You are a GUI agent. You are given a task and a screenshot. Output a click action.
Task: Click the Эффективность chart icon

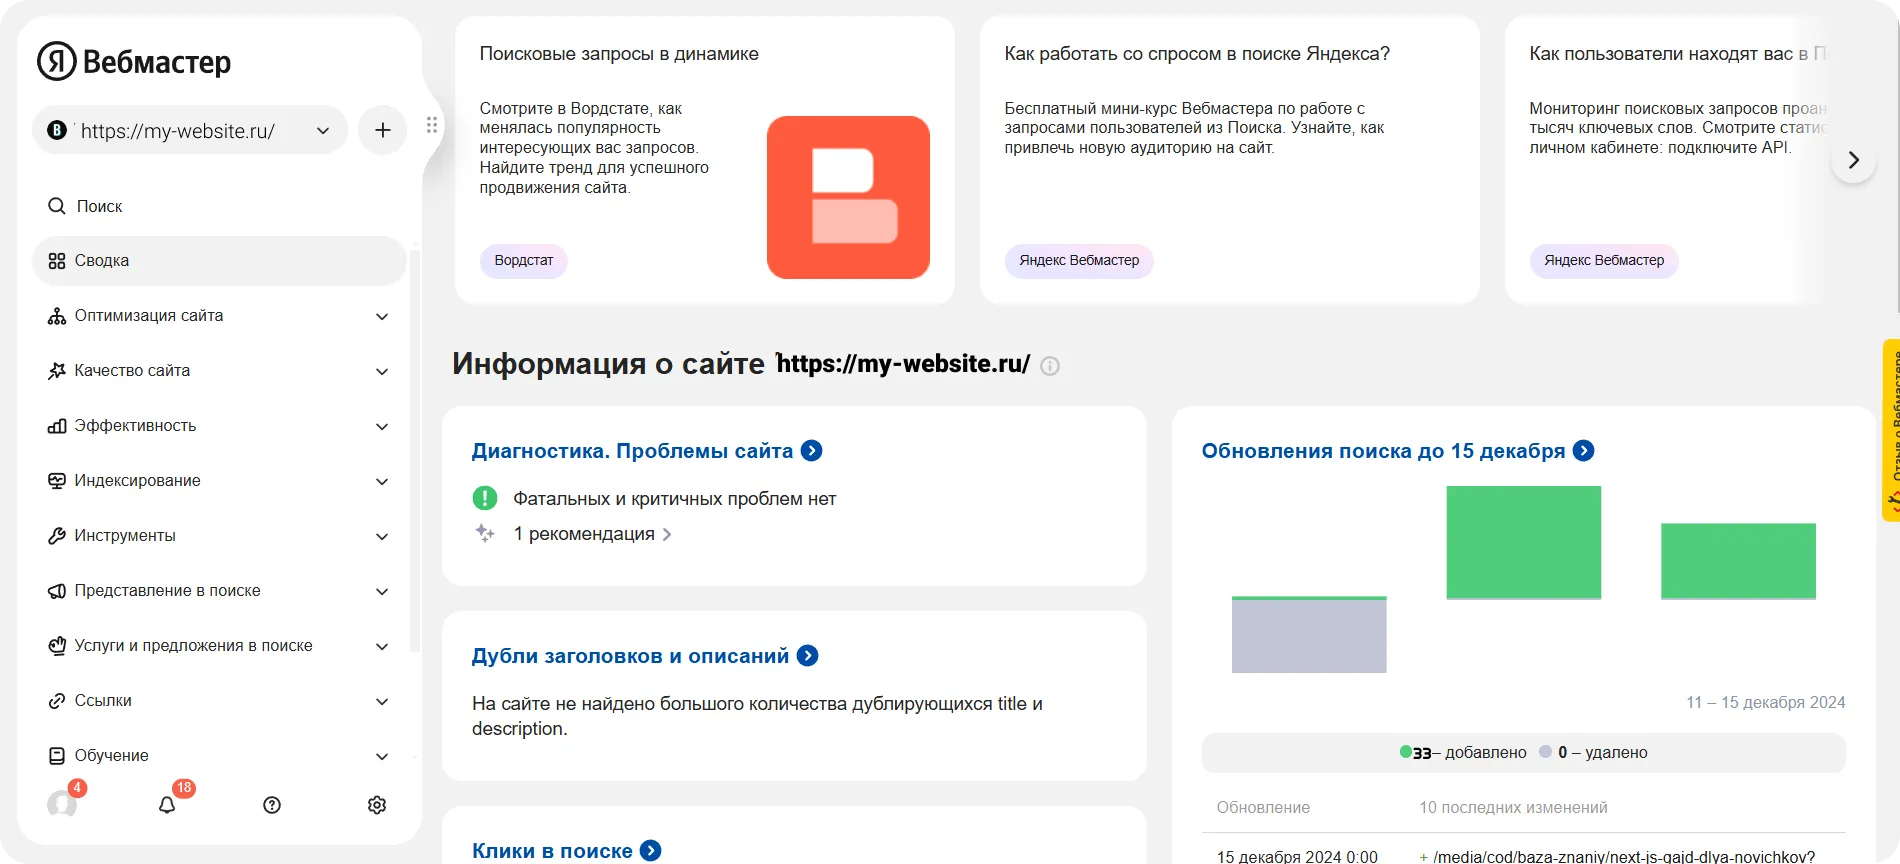(57, 426)
